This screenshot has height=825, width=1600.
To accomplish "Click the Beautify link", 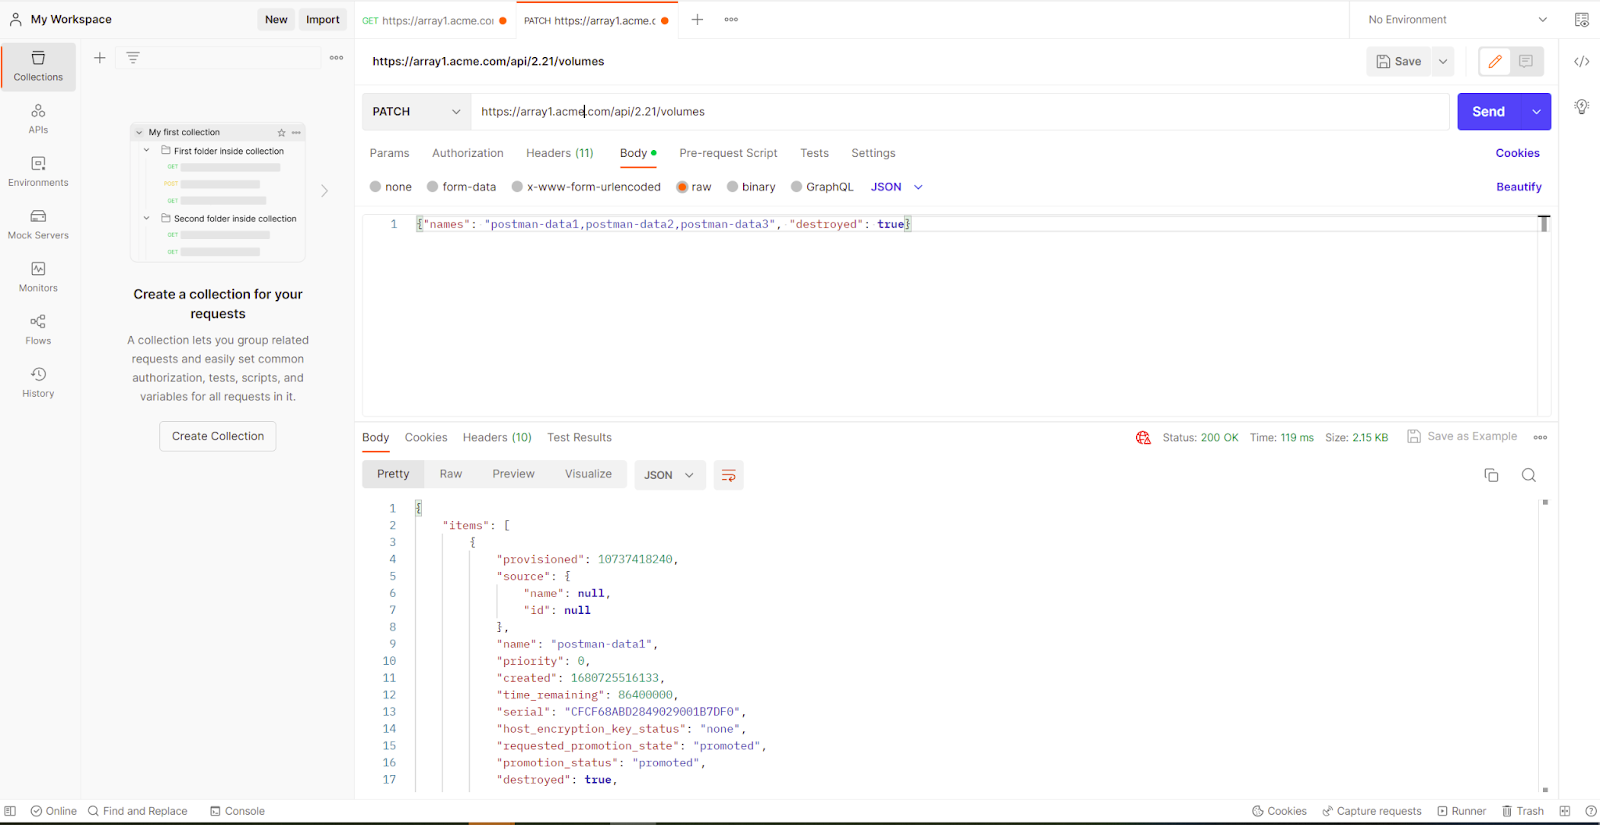I will tap(1519, 187).
